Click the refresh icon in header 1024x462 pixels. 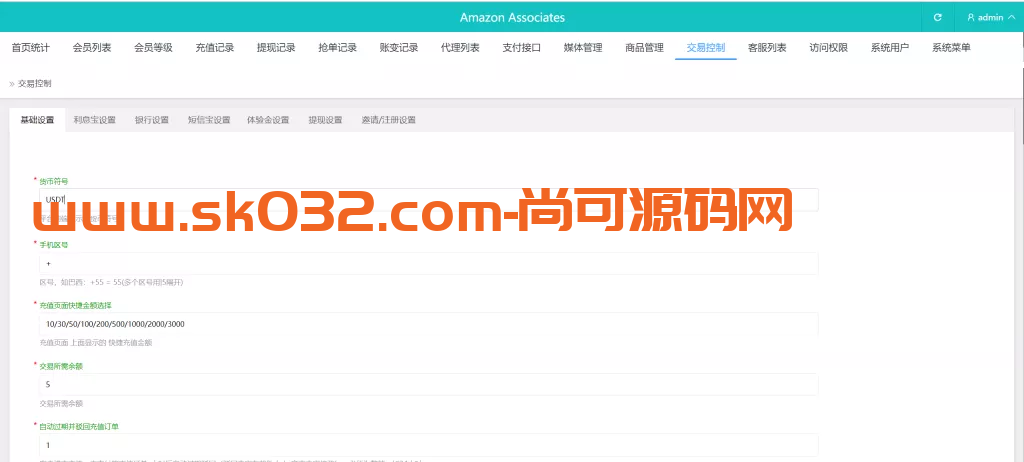(938, 18)
